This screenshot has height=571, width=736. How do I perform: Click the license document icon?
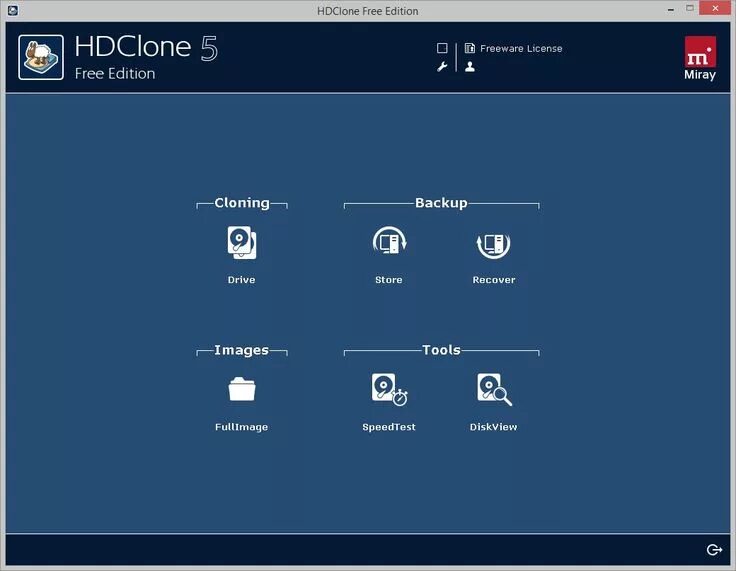click(469, 48)
